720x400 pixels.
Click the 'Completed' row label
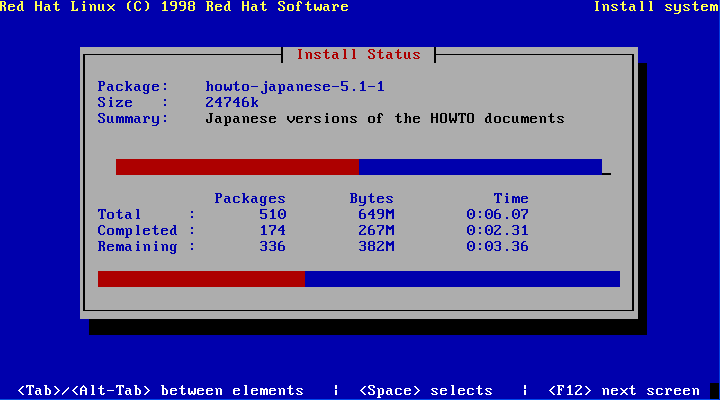[137, 231]
